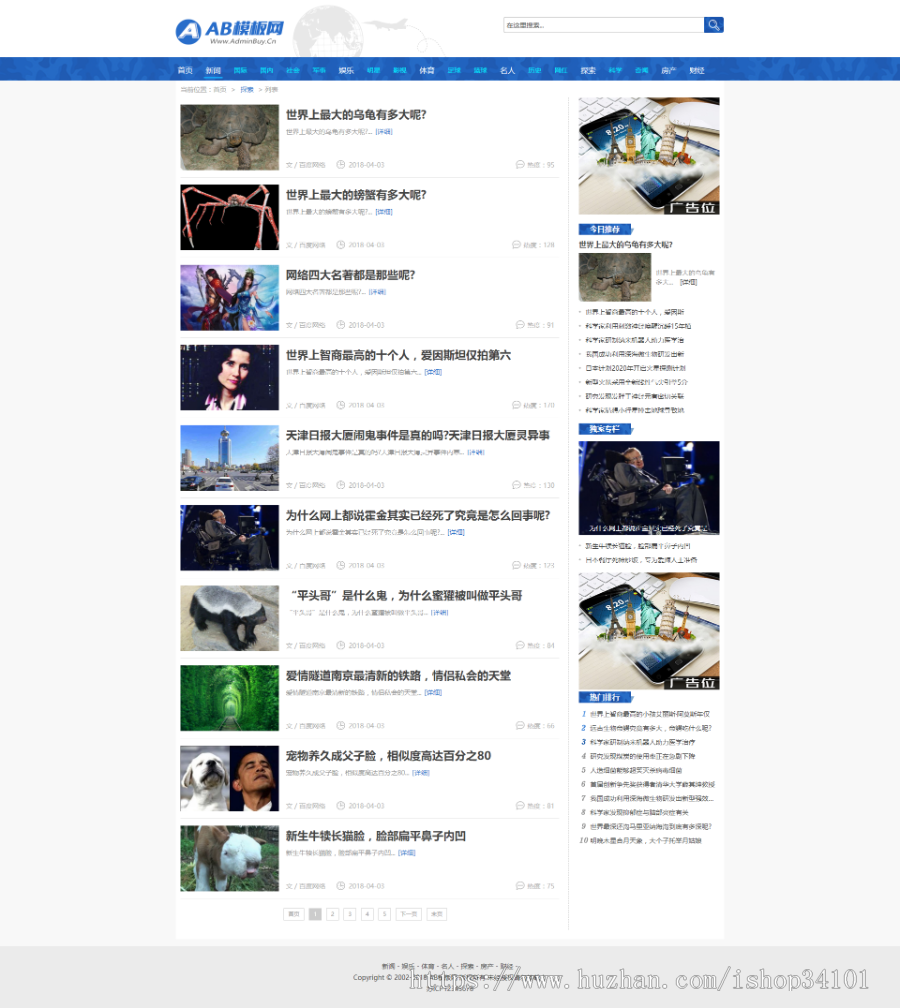
Task: Open the 探索 nav menu item
Action: pos(588,71)
